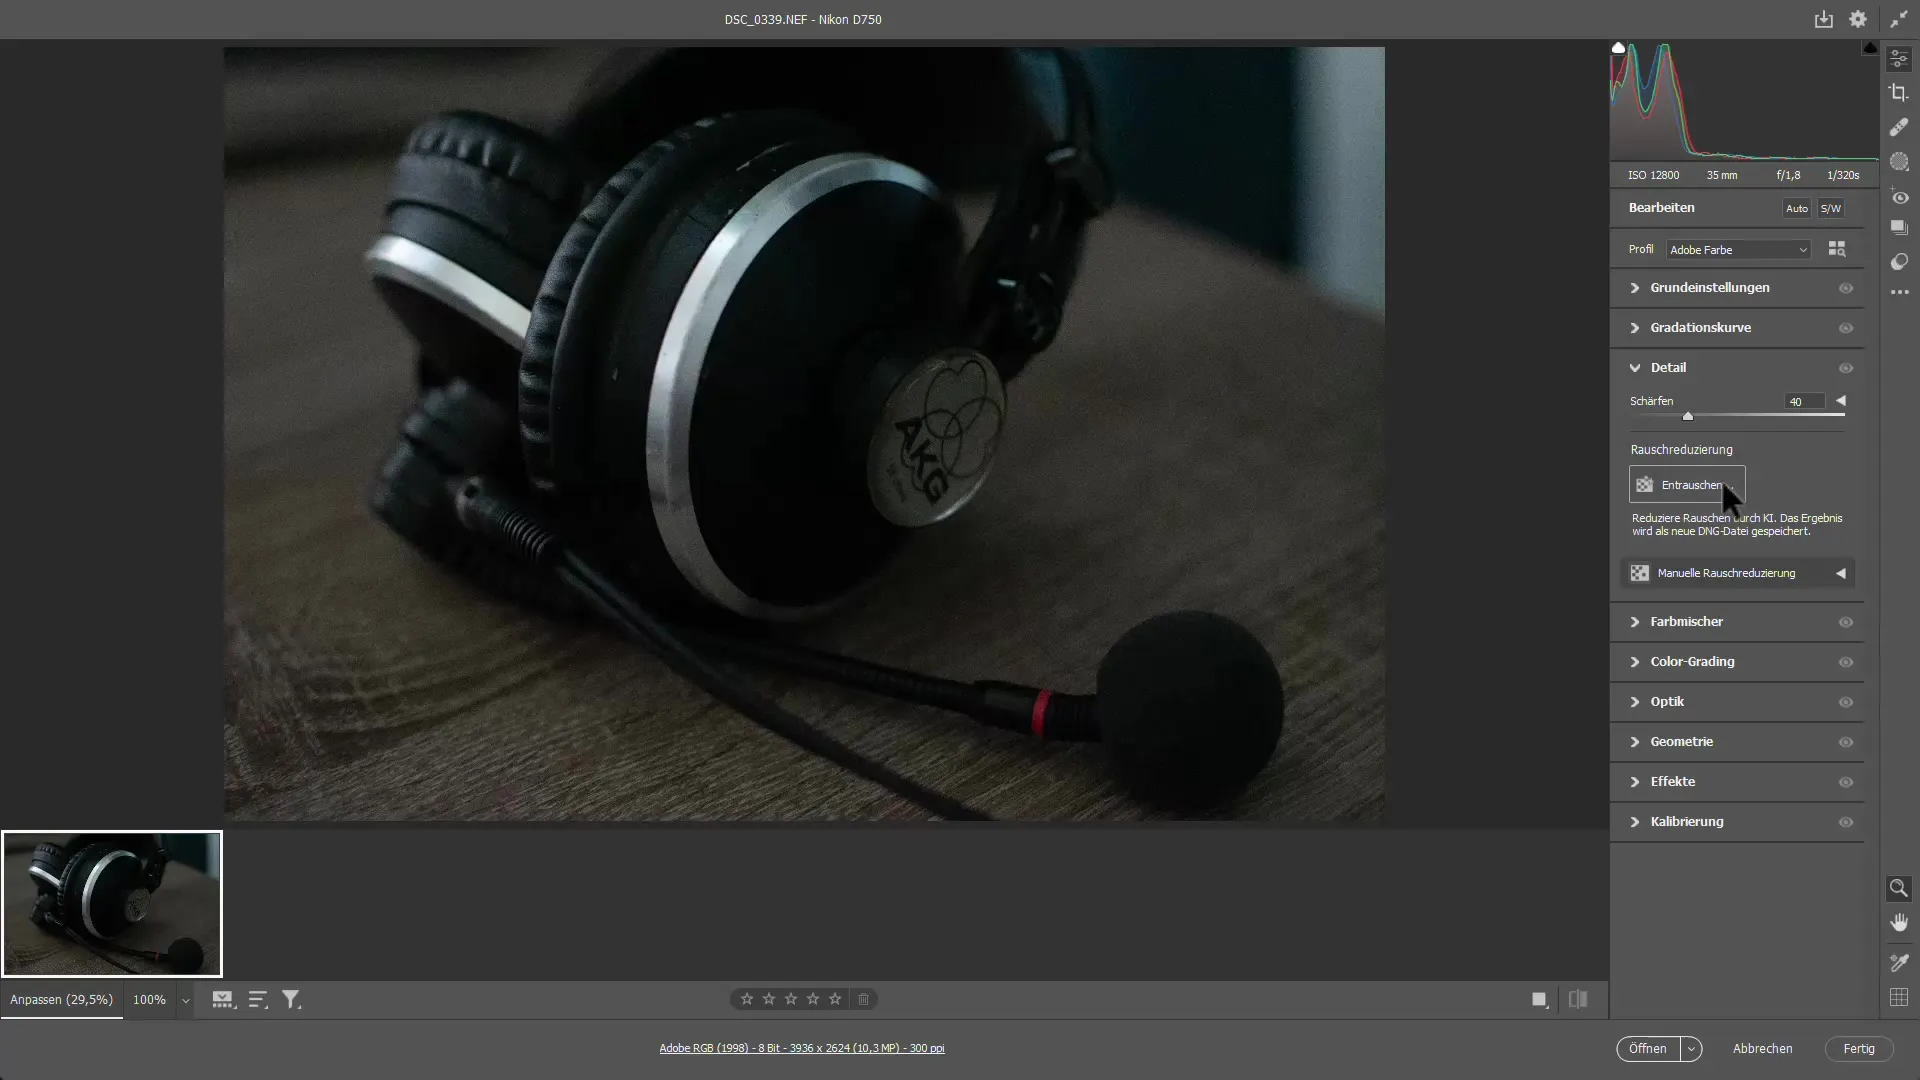Open Camera Raw preferences gear
Viewport: 1920px width, 1080px height.
tap(1858, 19)
